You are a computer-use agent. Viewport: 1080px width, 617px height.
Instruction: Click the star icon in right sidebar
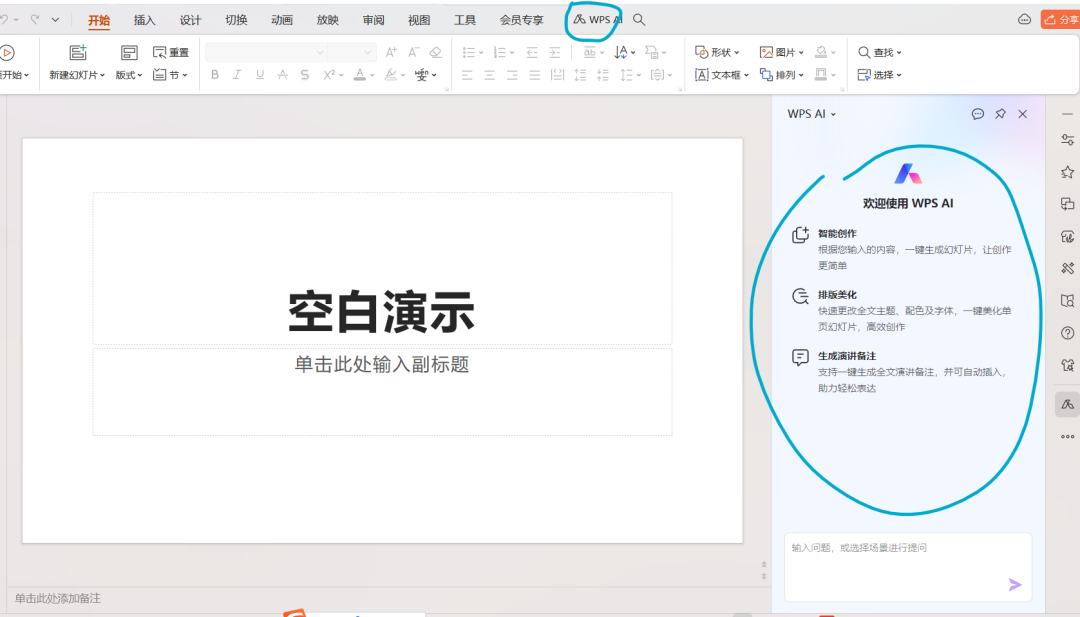[x=1067, y=172]
